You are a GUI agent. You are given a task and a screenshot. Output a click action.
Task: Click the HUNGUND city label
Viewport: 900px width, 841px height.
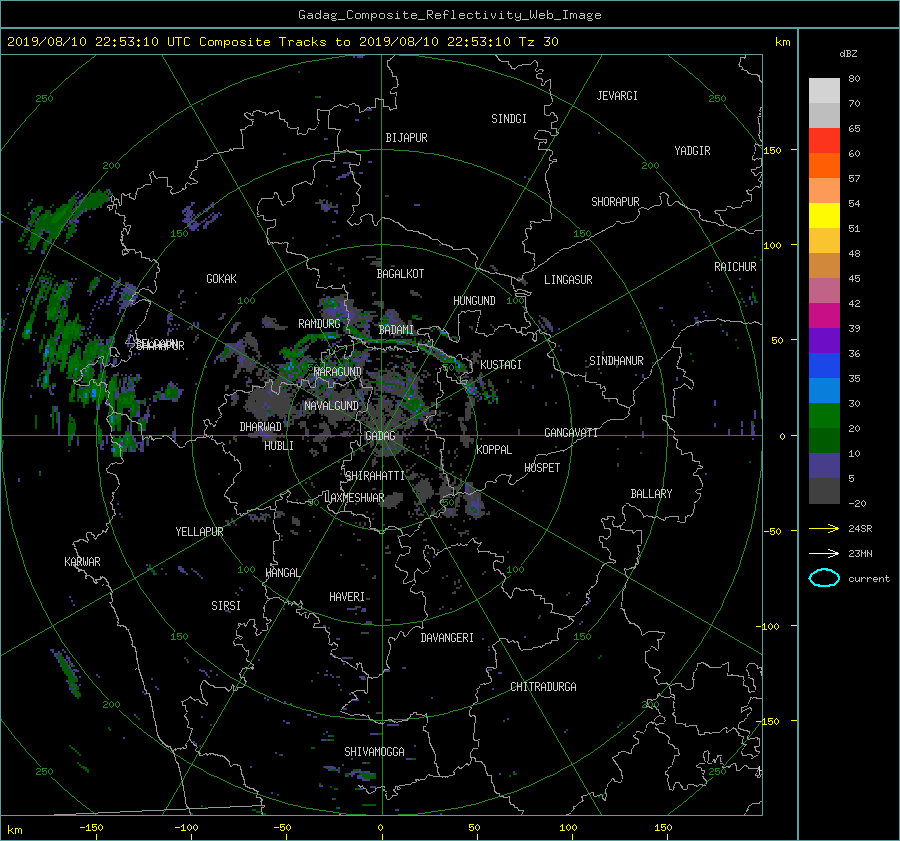click(474, 300)
